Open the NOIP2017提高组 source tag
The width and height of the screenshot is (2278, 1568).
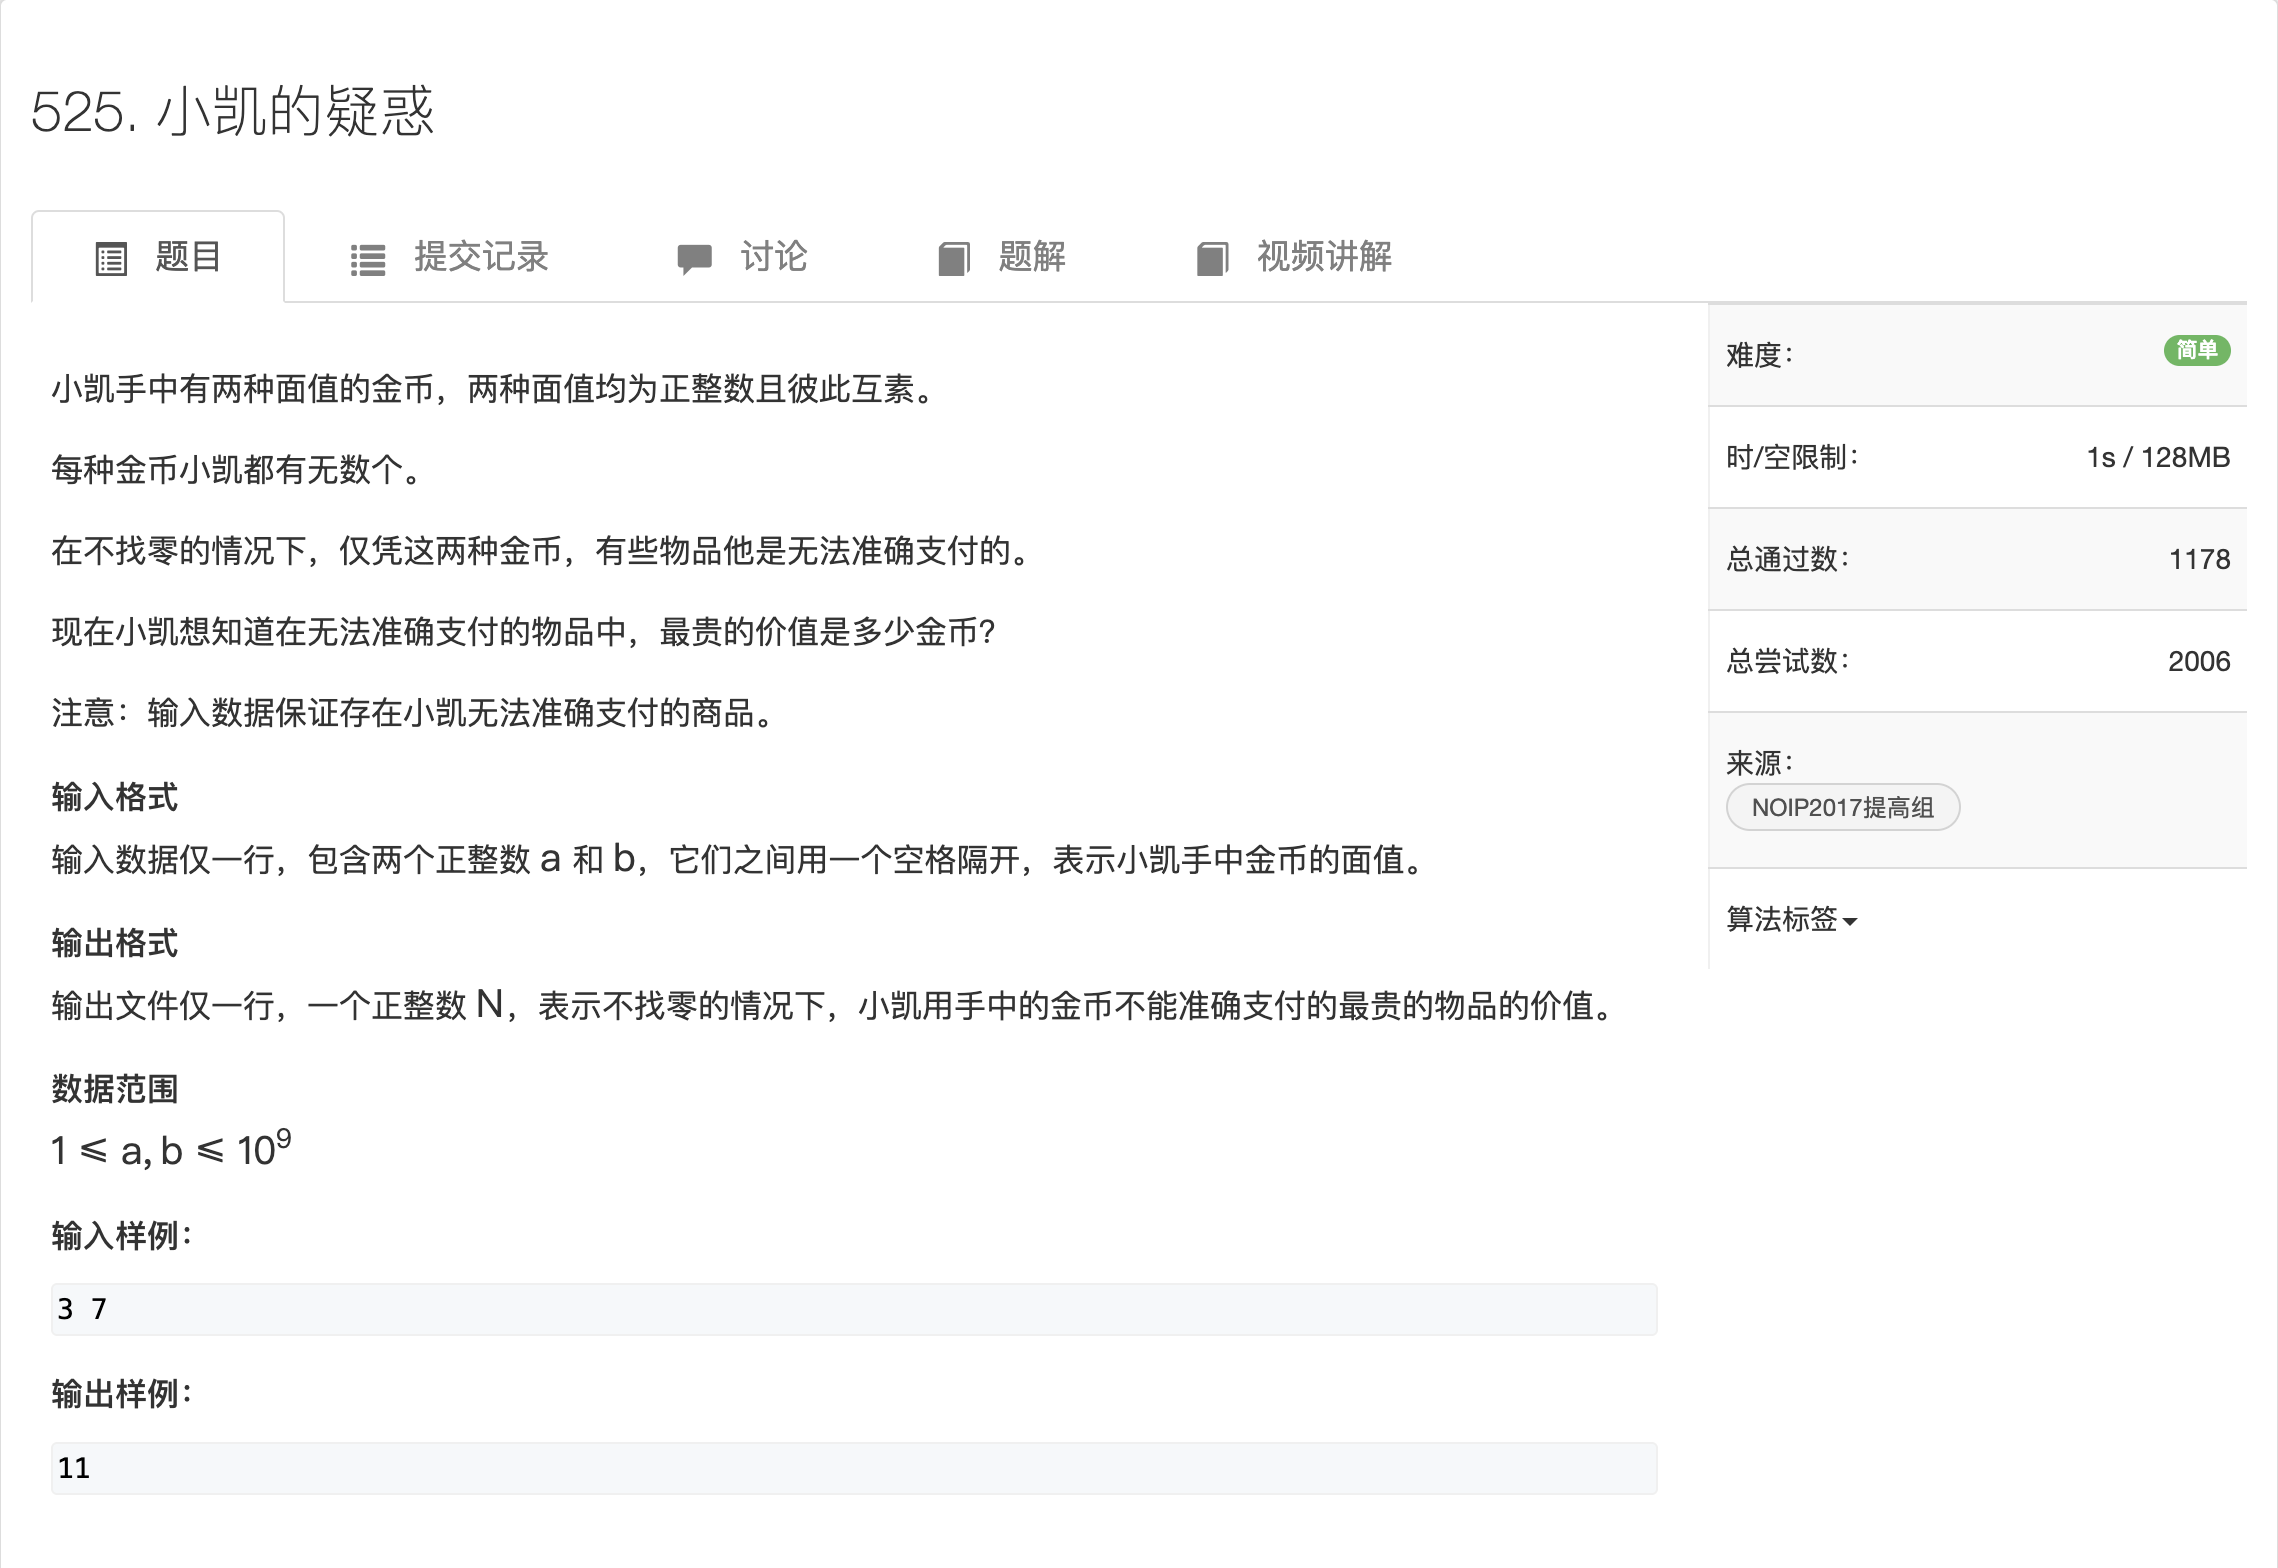click(1843, 807)
